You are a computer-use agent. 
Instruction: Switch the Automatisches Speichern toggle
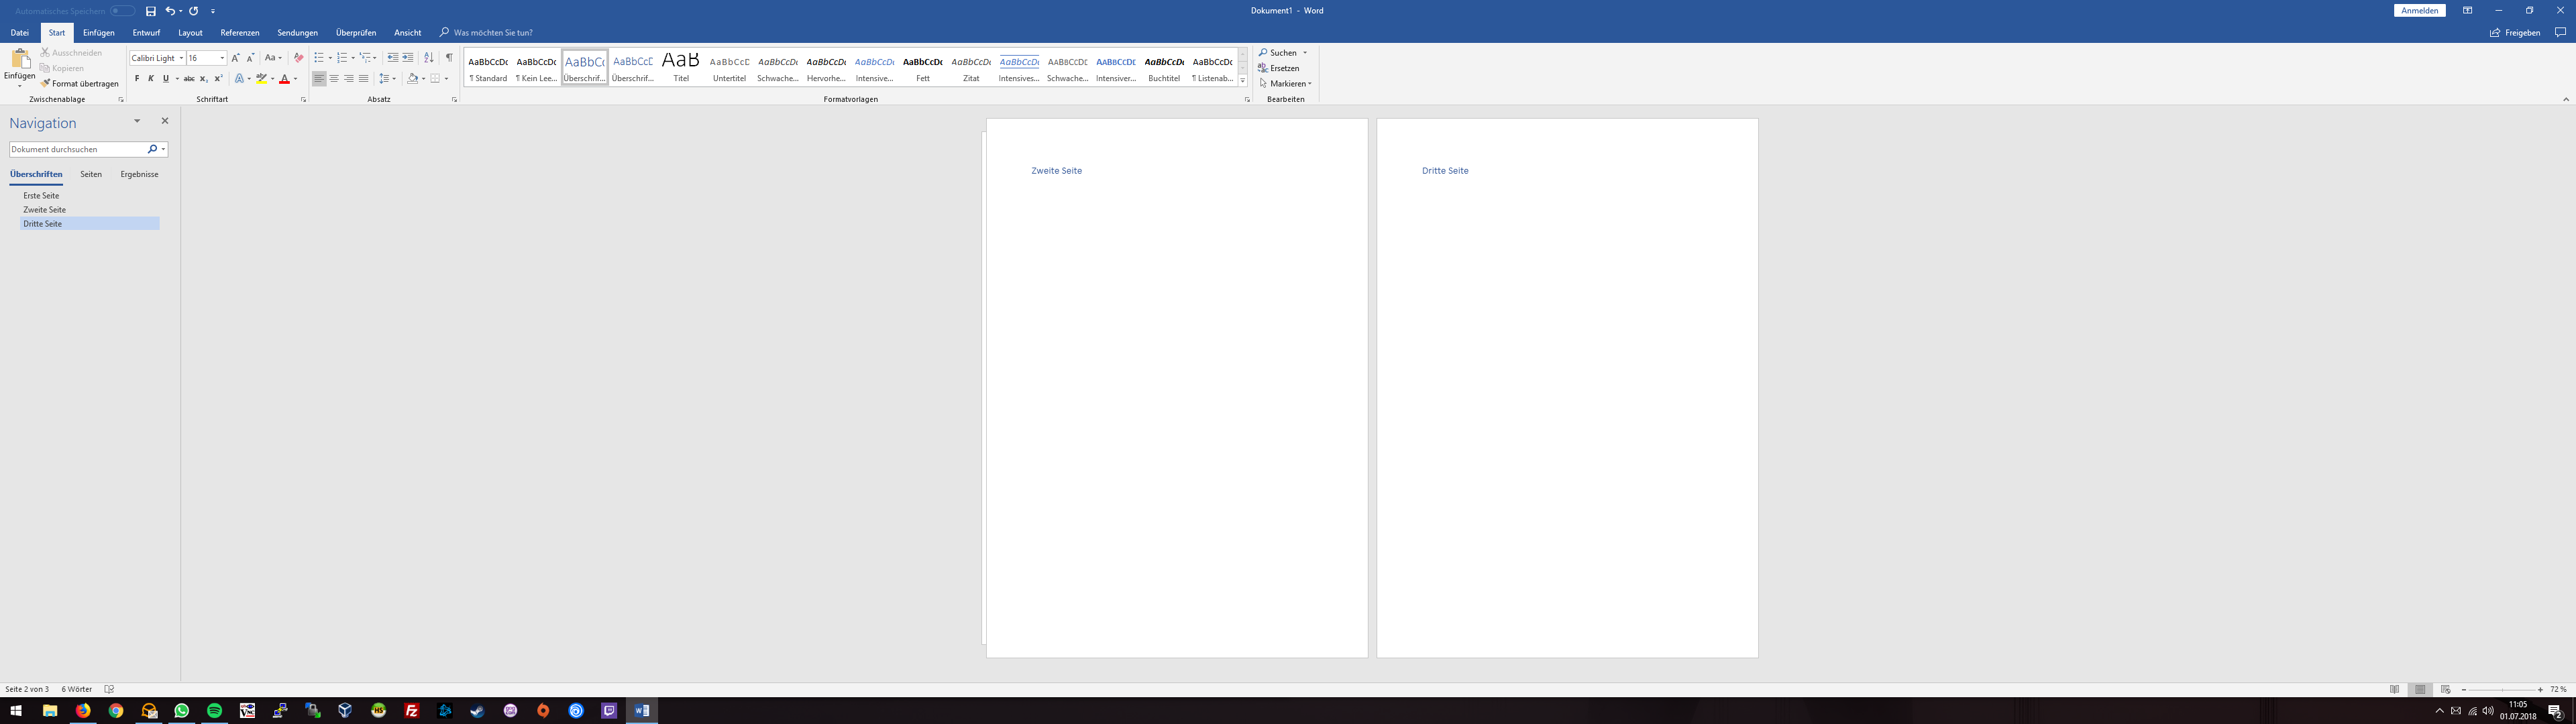[122, 11]
